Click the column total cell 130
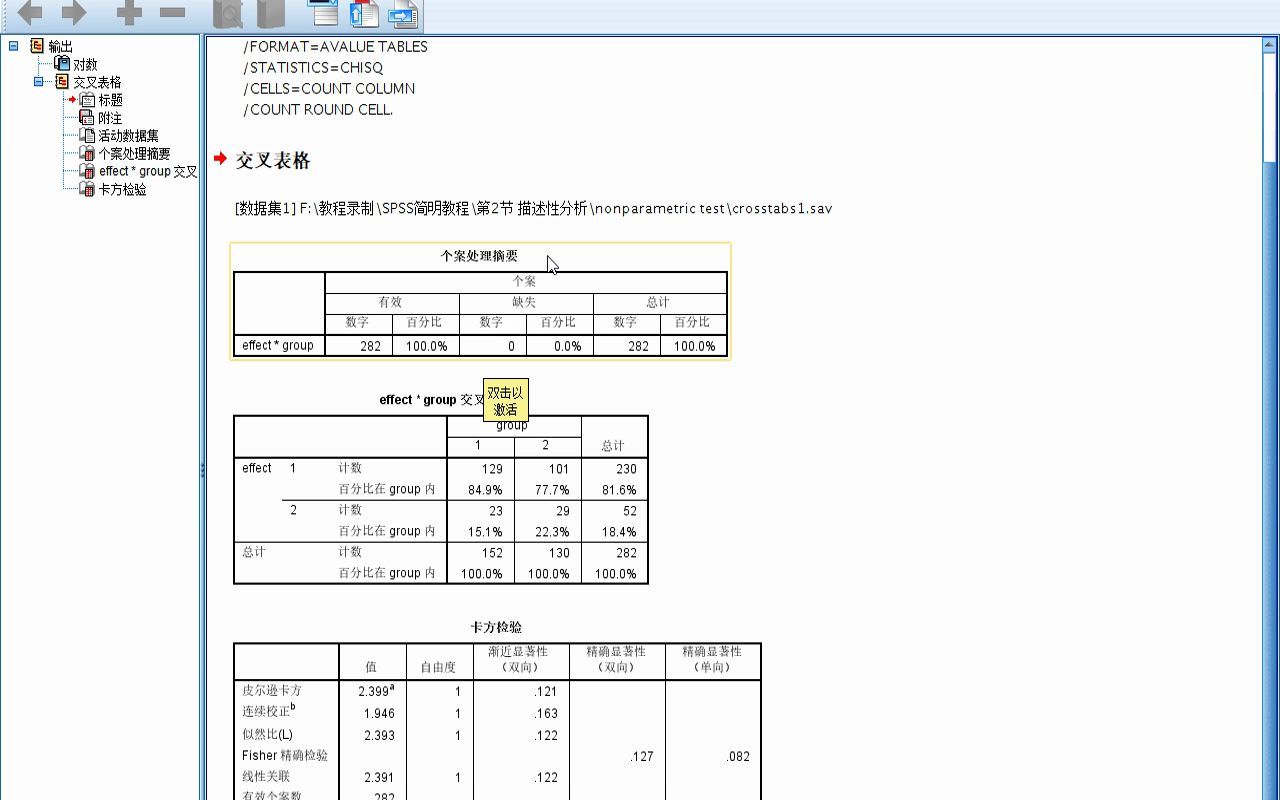The width and height of the screenshot is (1280, 800). (x=558, y=553)
